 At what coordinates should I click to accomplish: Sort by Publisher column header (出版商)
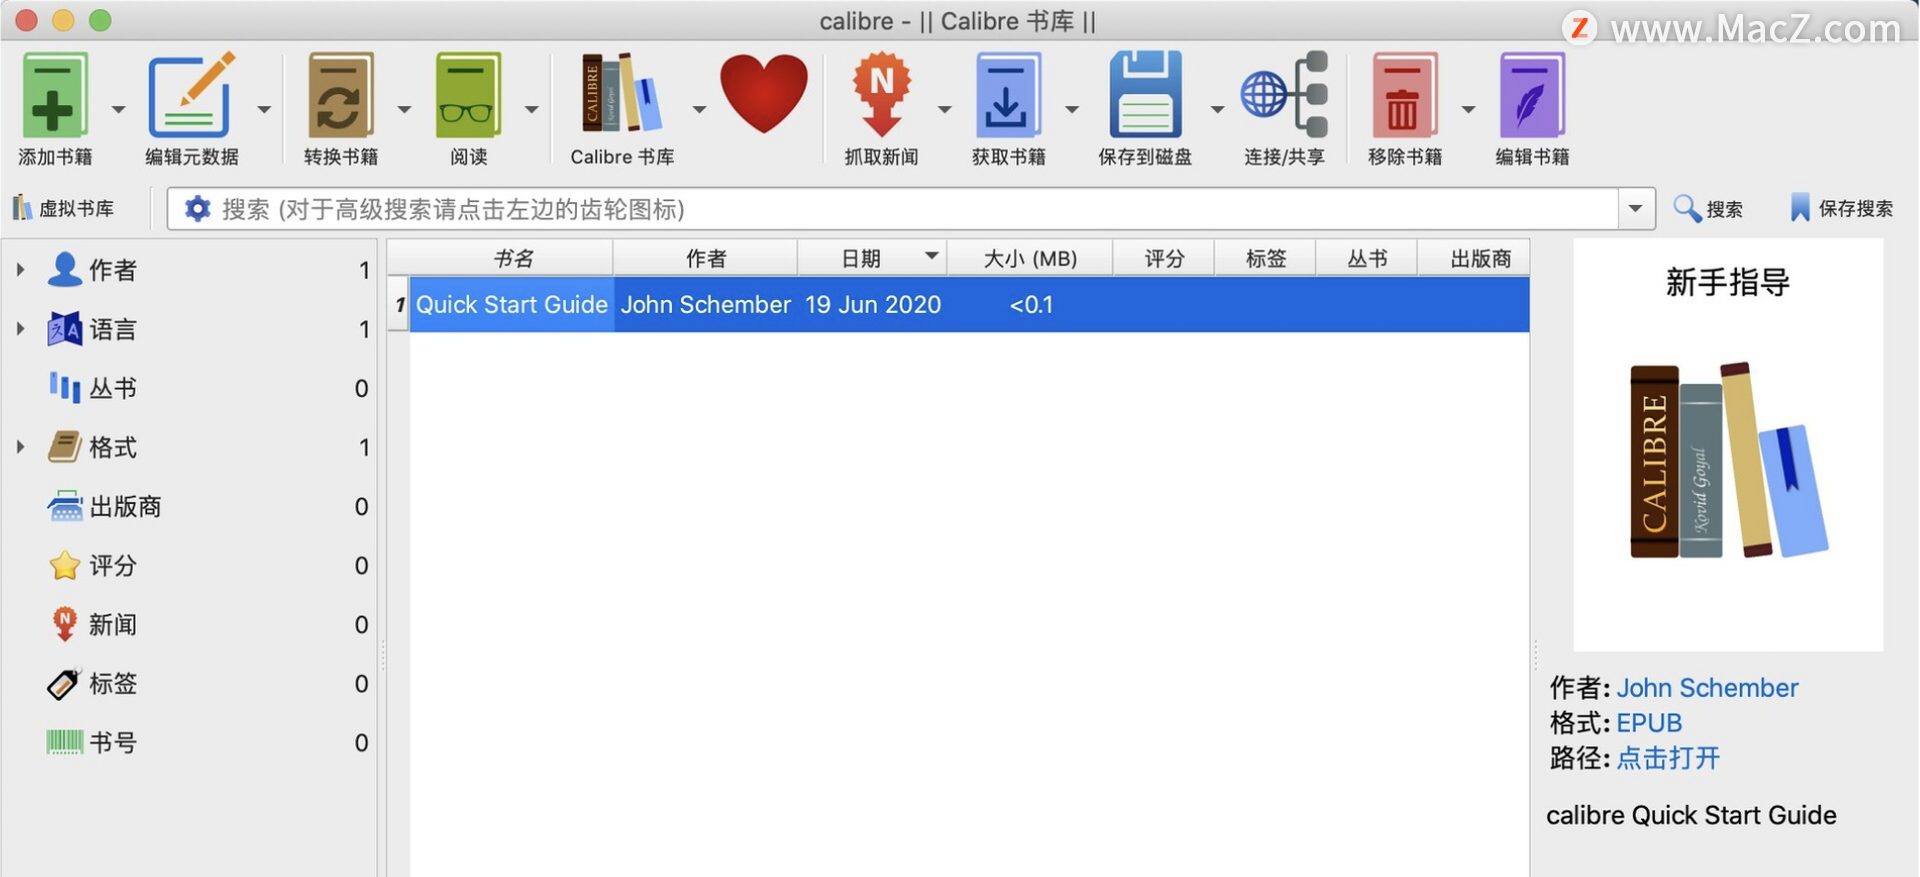tap(1474, 259)
